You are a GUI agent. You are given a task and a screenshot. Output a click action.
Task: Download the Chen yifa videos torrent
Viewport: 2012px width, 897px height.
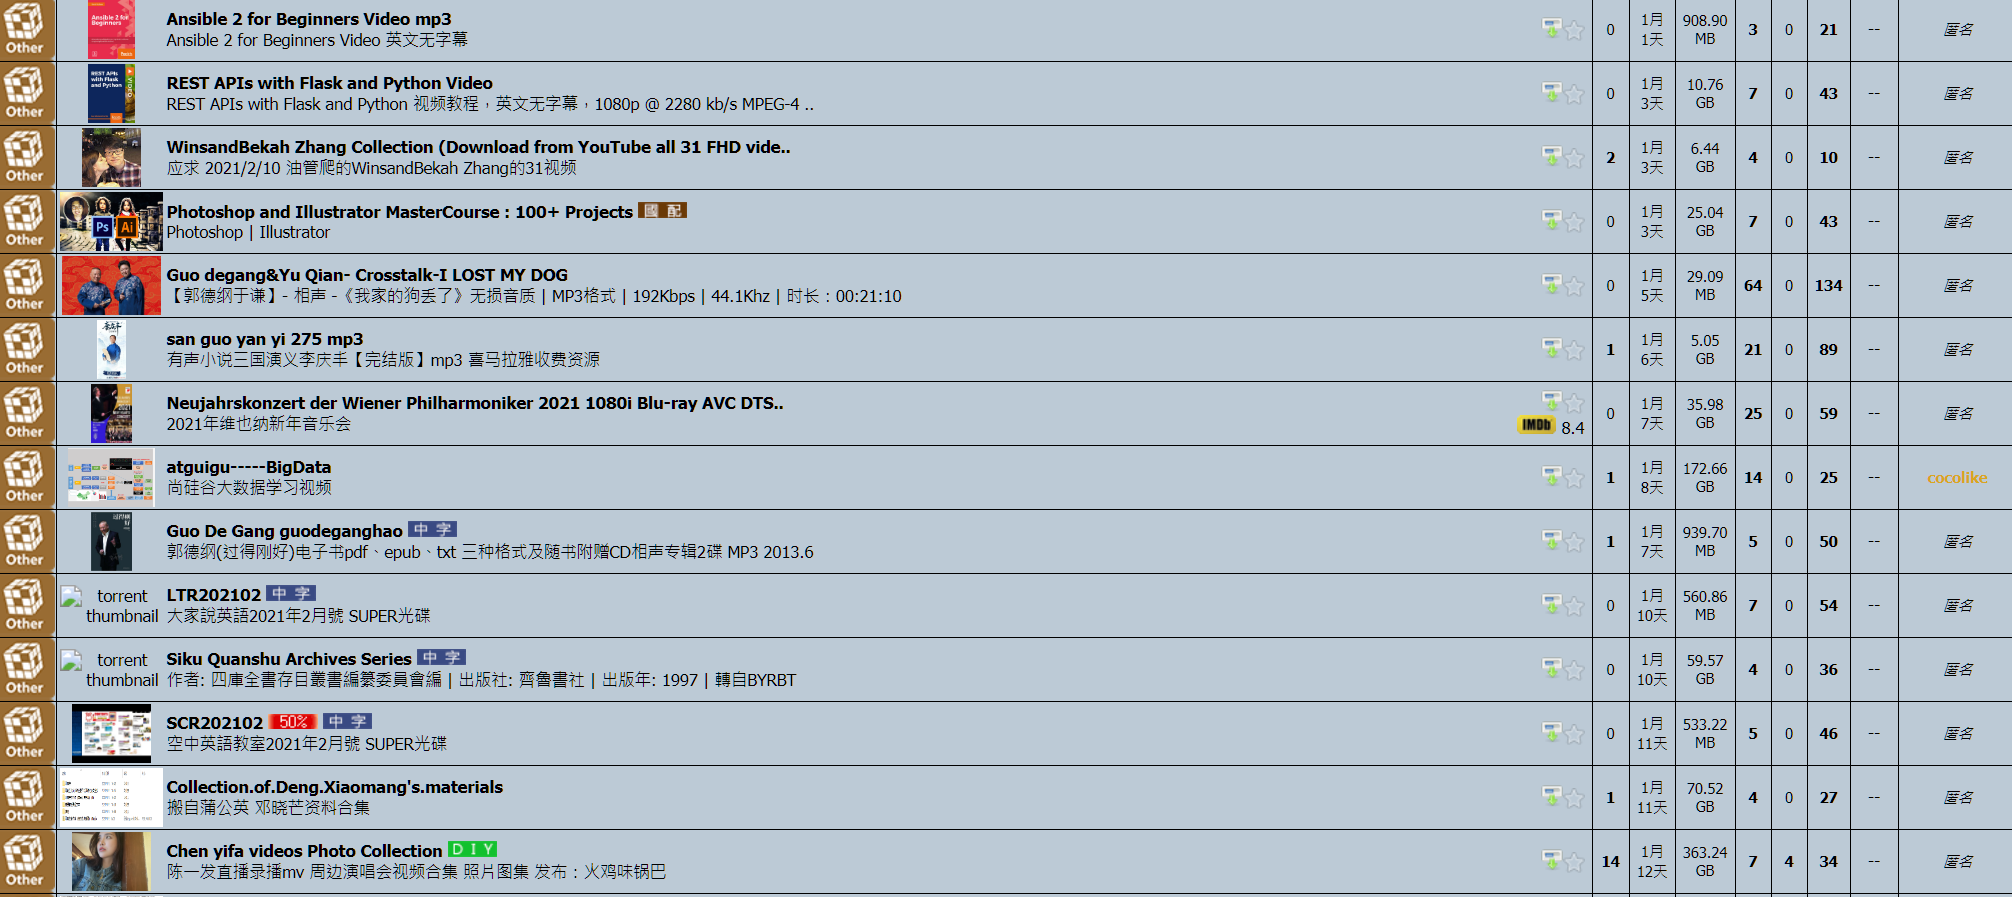(x=1551, y=861)
